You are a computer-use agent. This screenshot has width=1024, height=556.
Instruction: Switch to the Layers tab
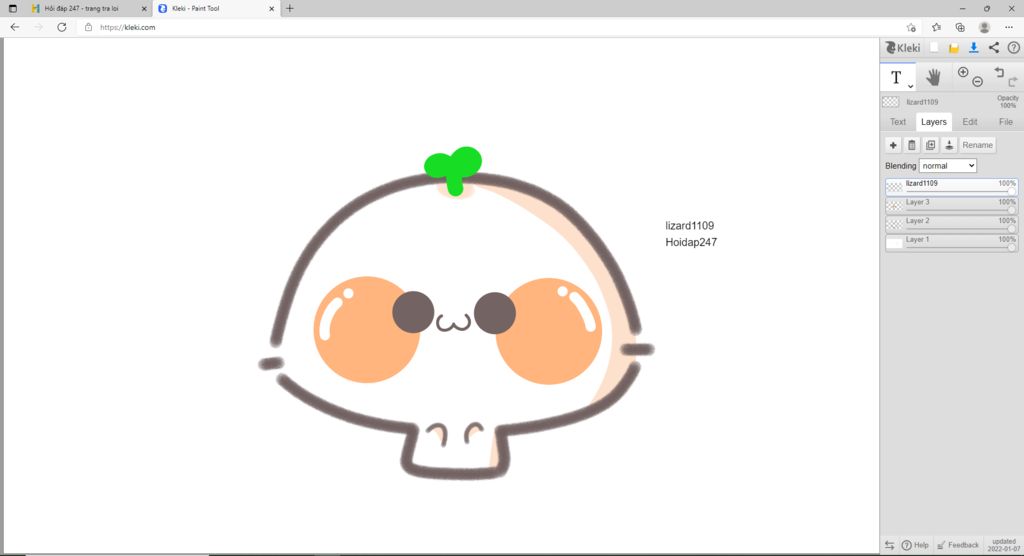click(x=933, y=122)
